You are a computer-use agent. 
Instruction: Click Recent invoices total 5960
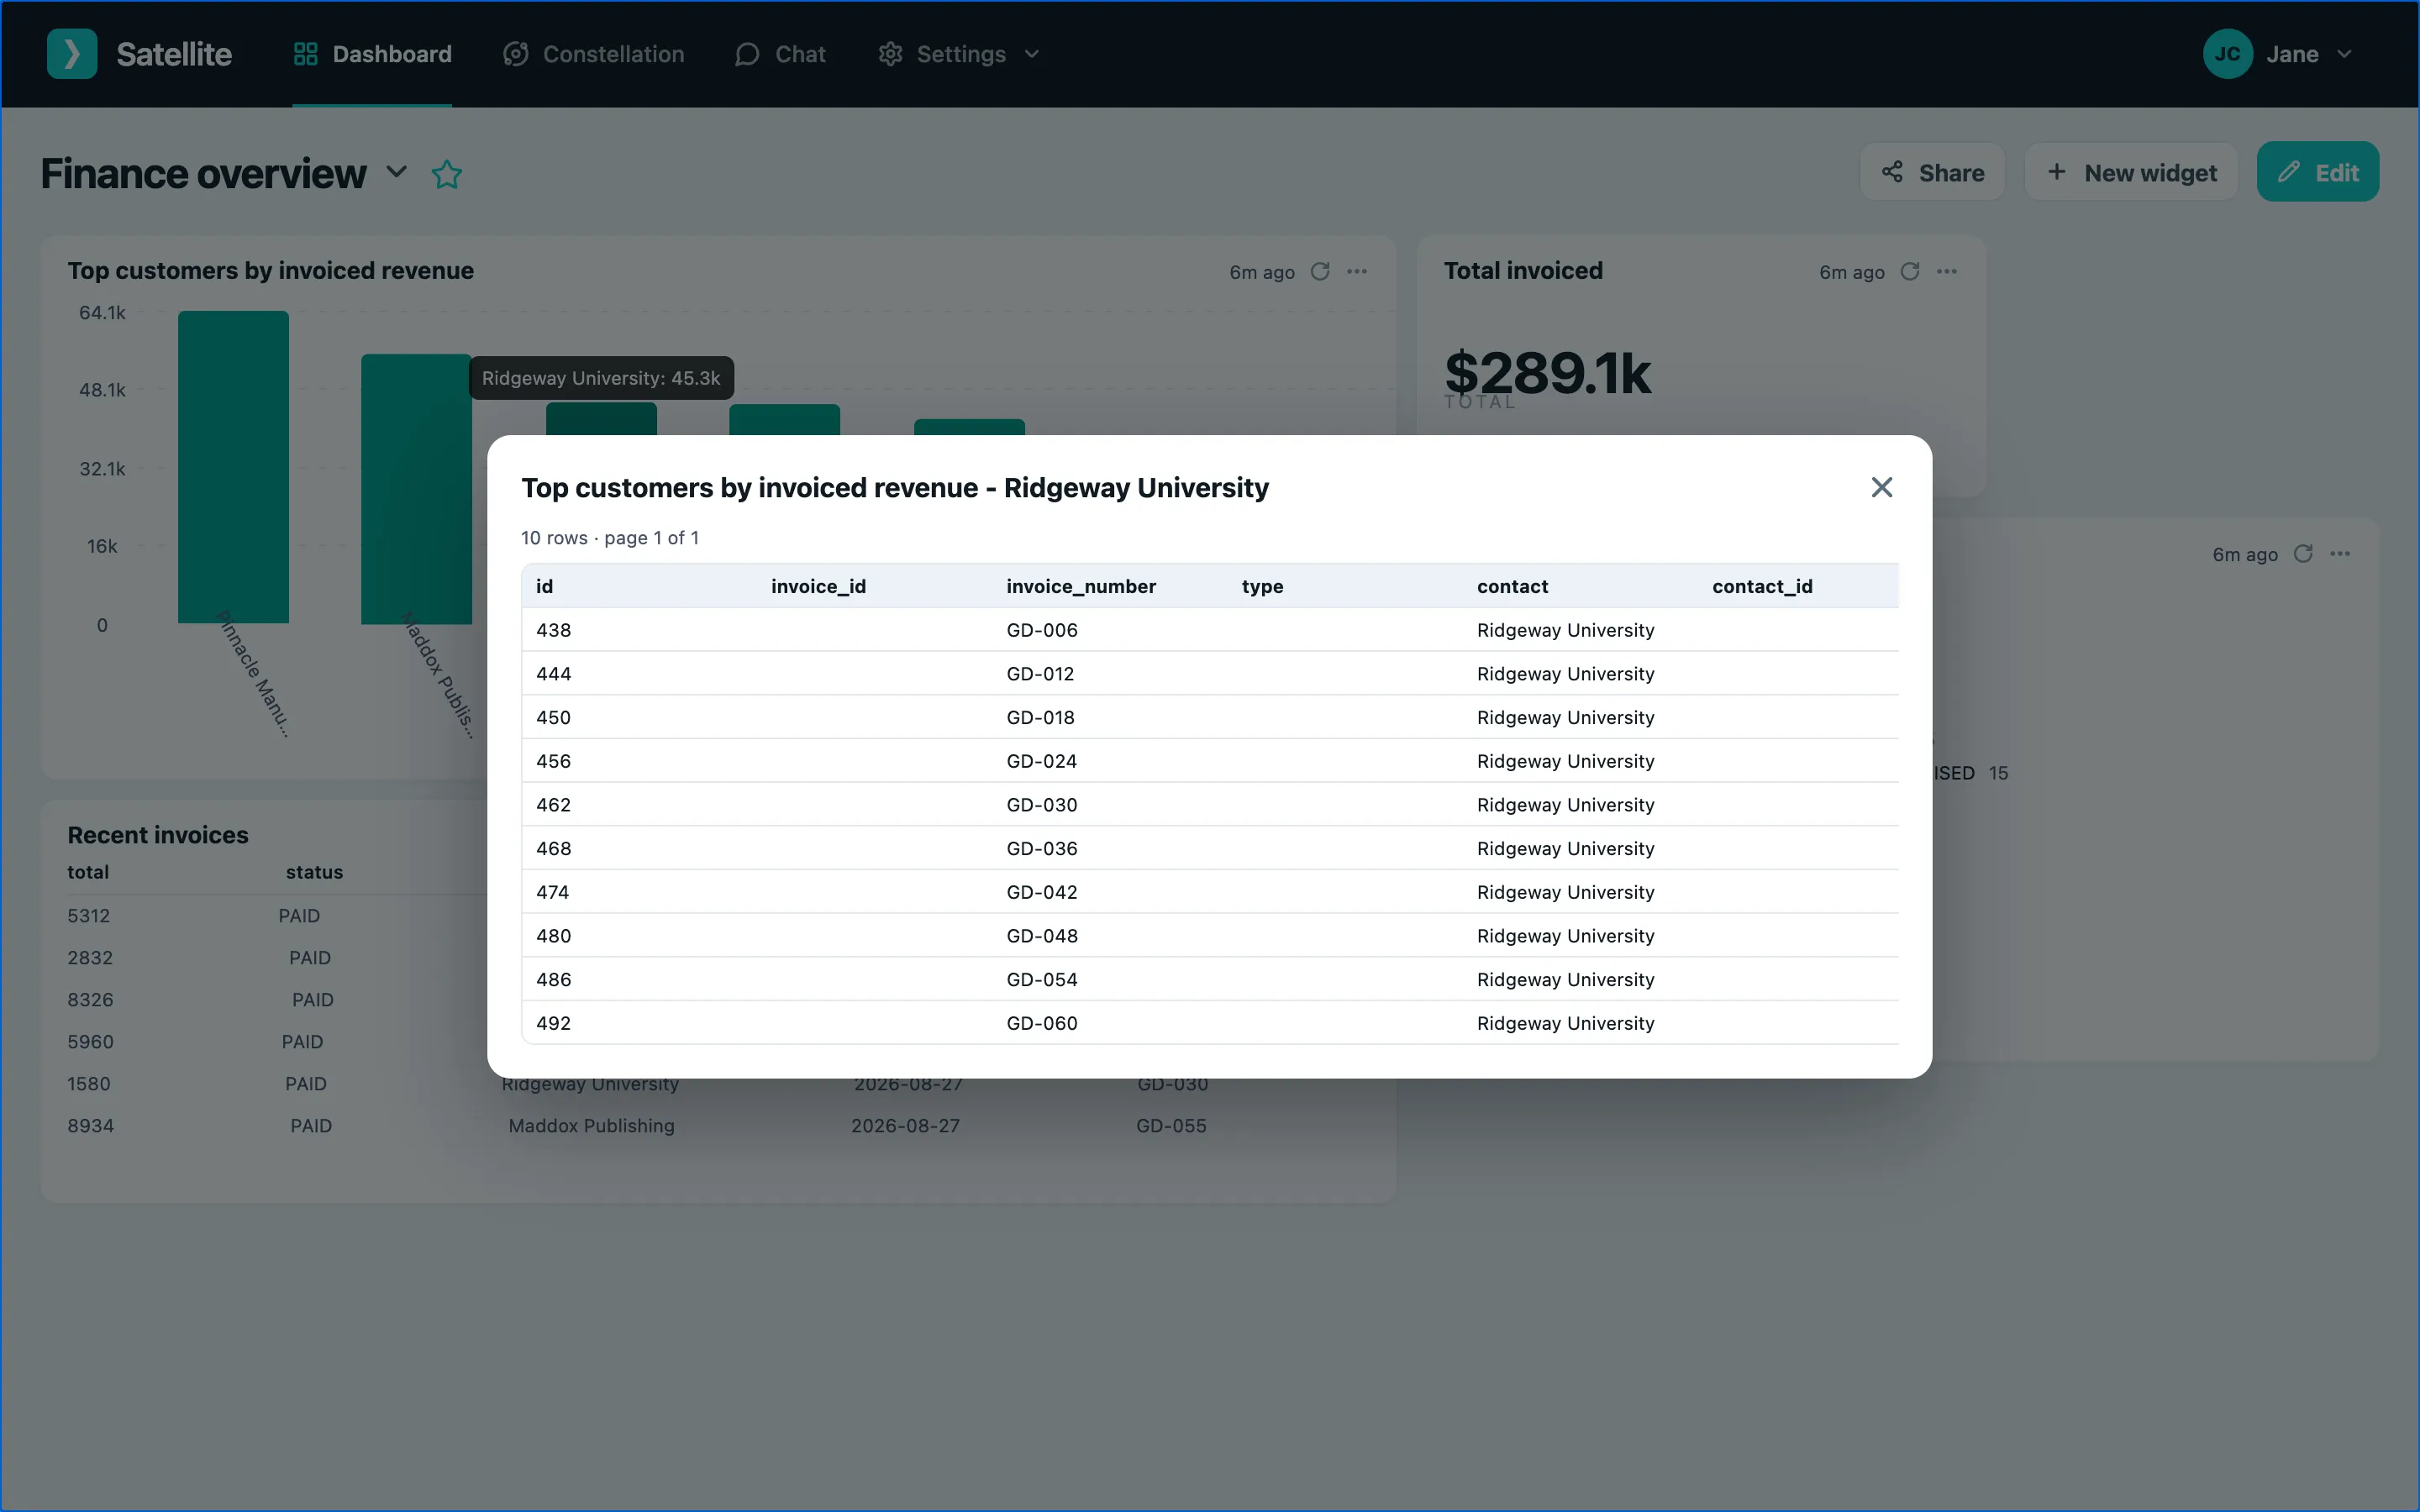click(90, 1042)
